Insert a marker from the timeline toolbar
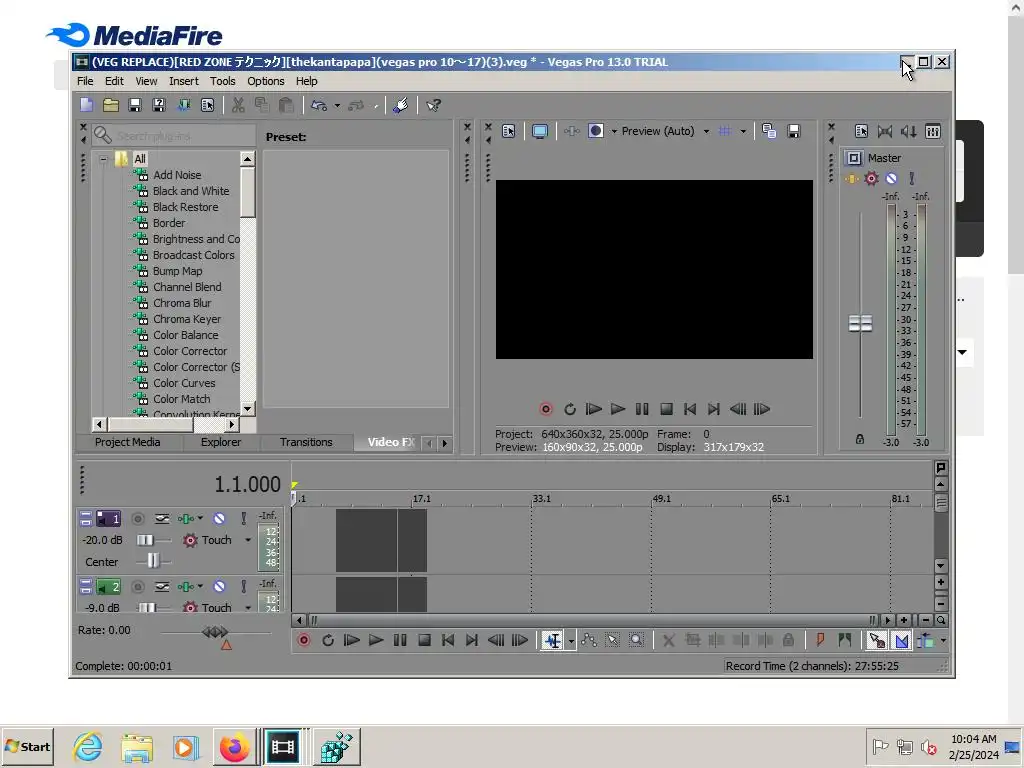 click(820, 641)
